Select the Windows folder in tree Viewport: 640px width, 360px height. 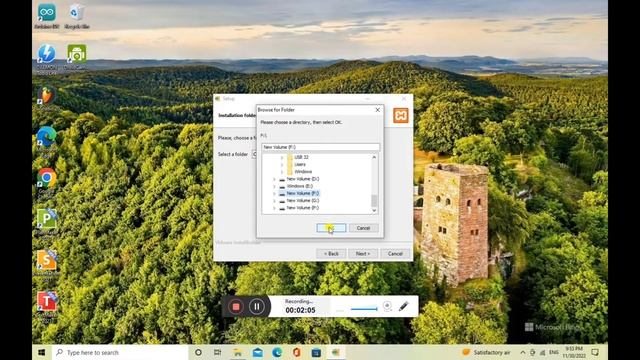coord(303,172)
